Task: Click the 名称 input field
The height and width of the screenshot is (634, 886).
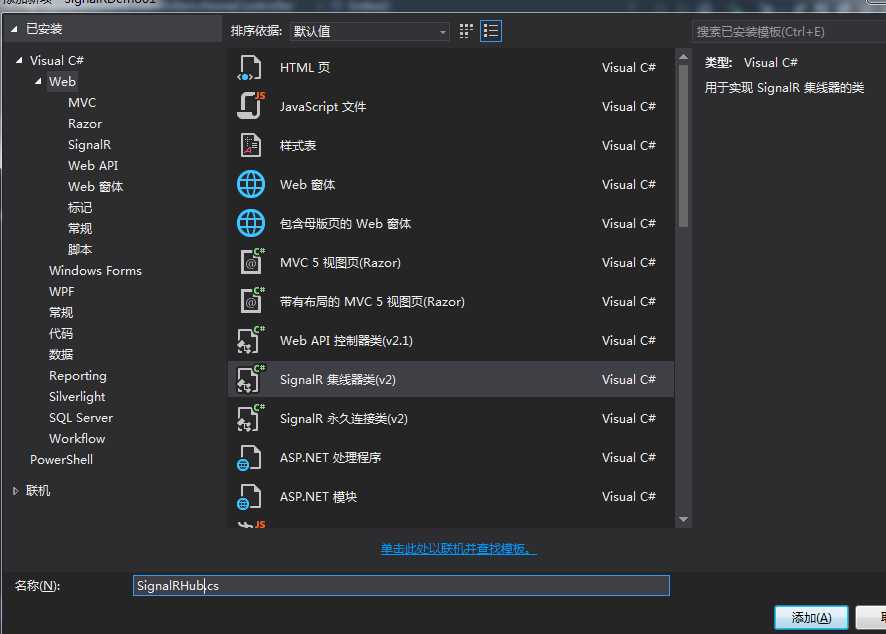Action: pyautogui.click(x=401, y=585)
